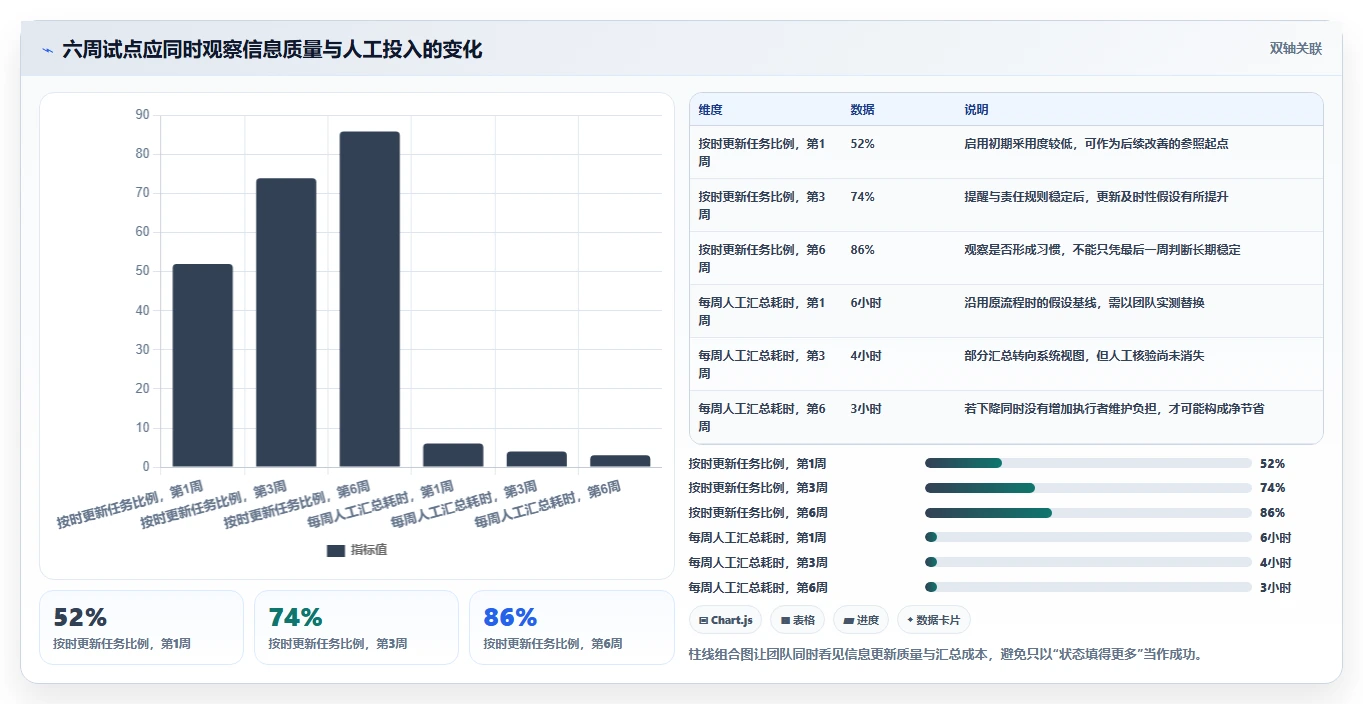Click the title 六周试点应同时观察信息质量

(272, 49)
